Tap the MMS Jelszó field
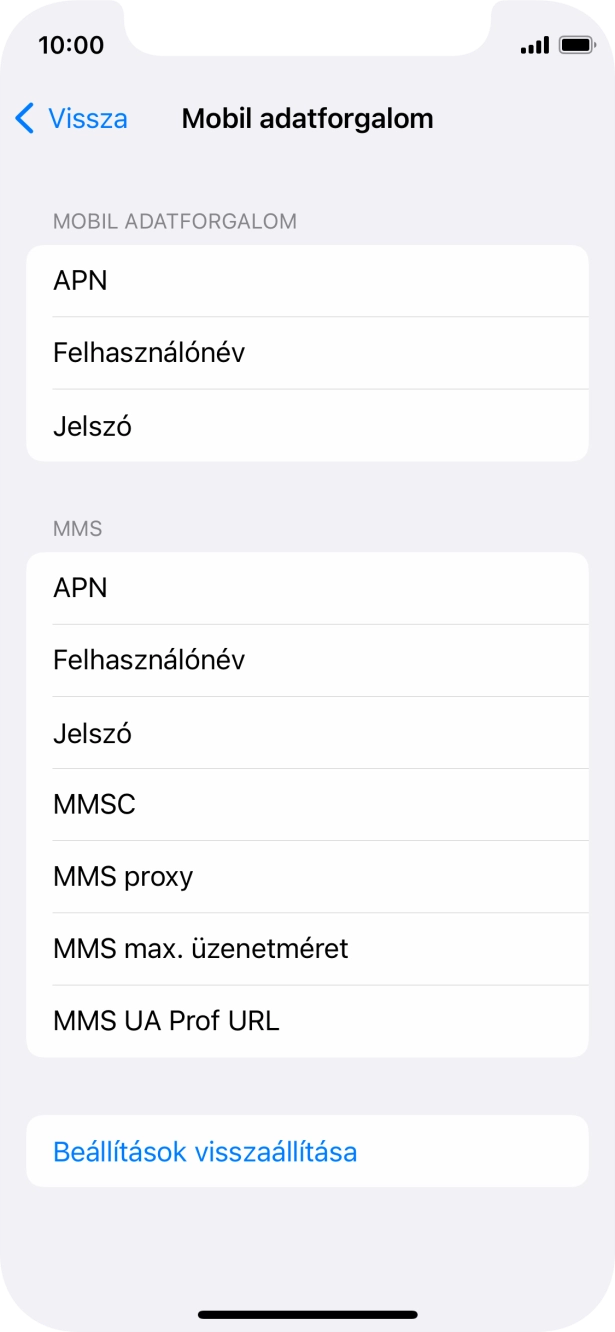 (x=307, y=732)
